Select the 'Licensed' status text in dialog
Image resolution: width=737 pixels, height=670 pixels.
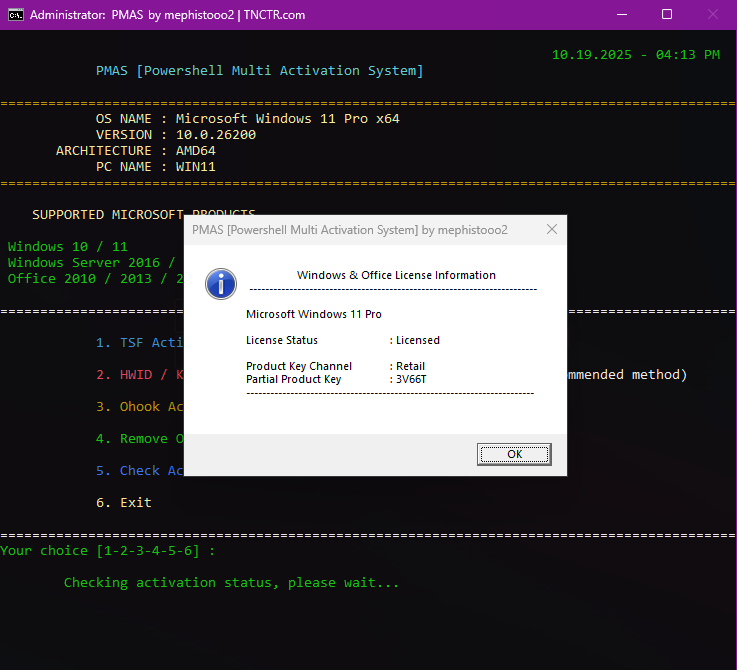pos(418,340)
